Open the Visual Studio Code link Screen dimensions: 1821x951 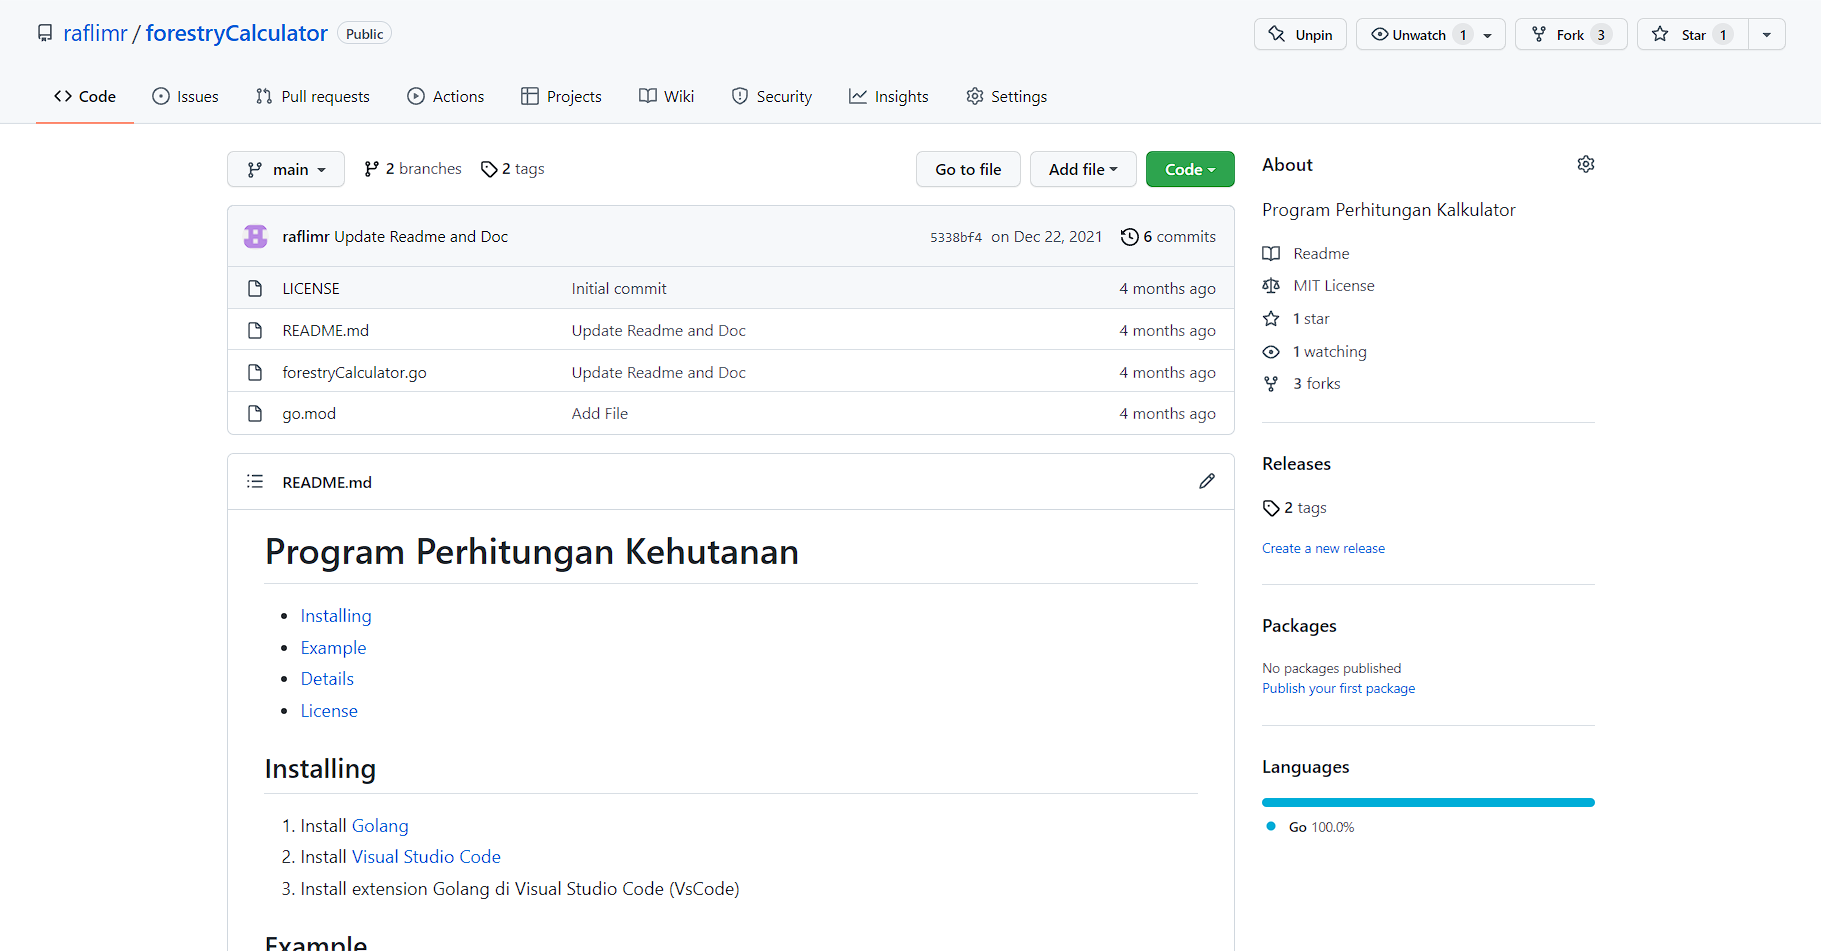click(426, 857)
